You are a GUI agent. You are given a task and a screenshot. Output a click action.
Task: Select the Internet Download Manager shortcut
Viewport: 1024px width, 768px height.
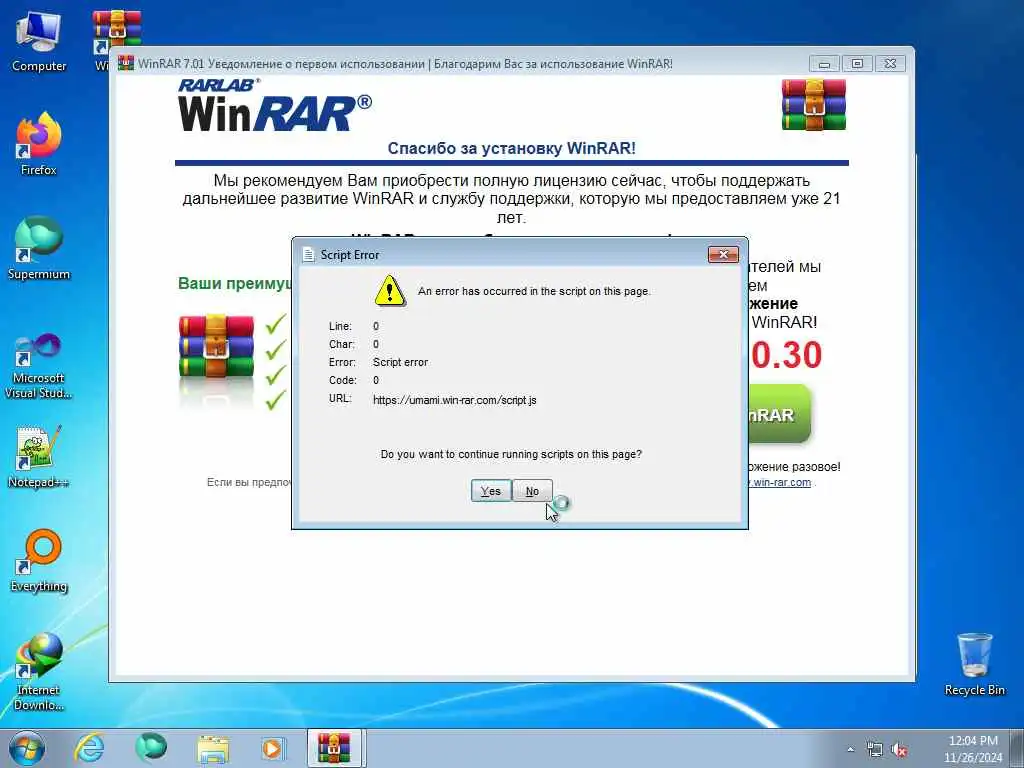[x=39, y=672]
